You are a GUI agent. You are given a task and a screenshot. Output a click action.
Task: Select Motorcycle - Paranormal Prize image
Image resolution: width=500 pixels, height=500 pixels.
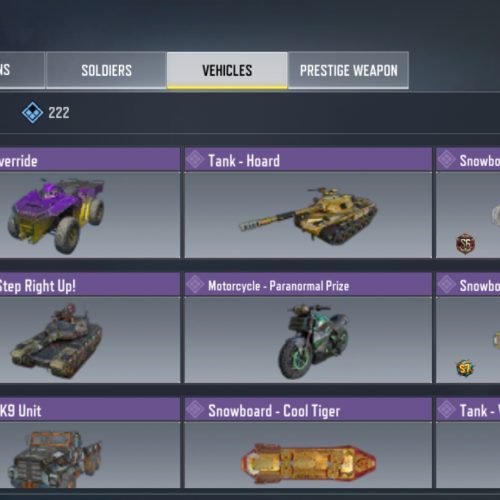(314, 341)
